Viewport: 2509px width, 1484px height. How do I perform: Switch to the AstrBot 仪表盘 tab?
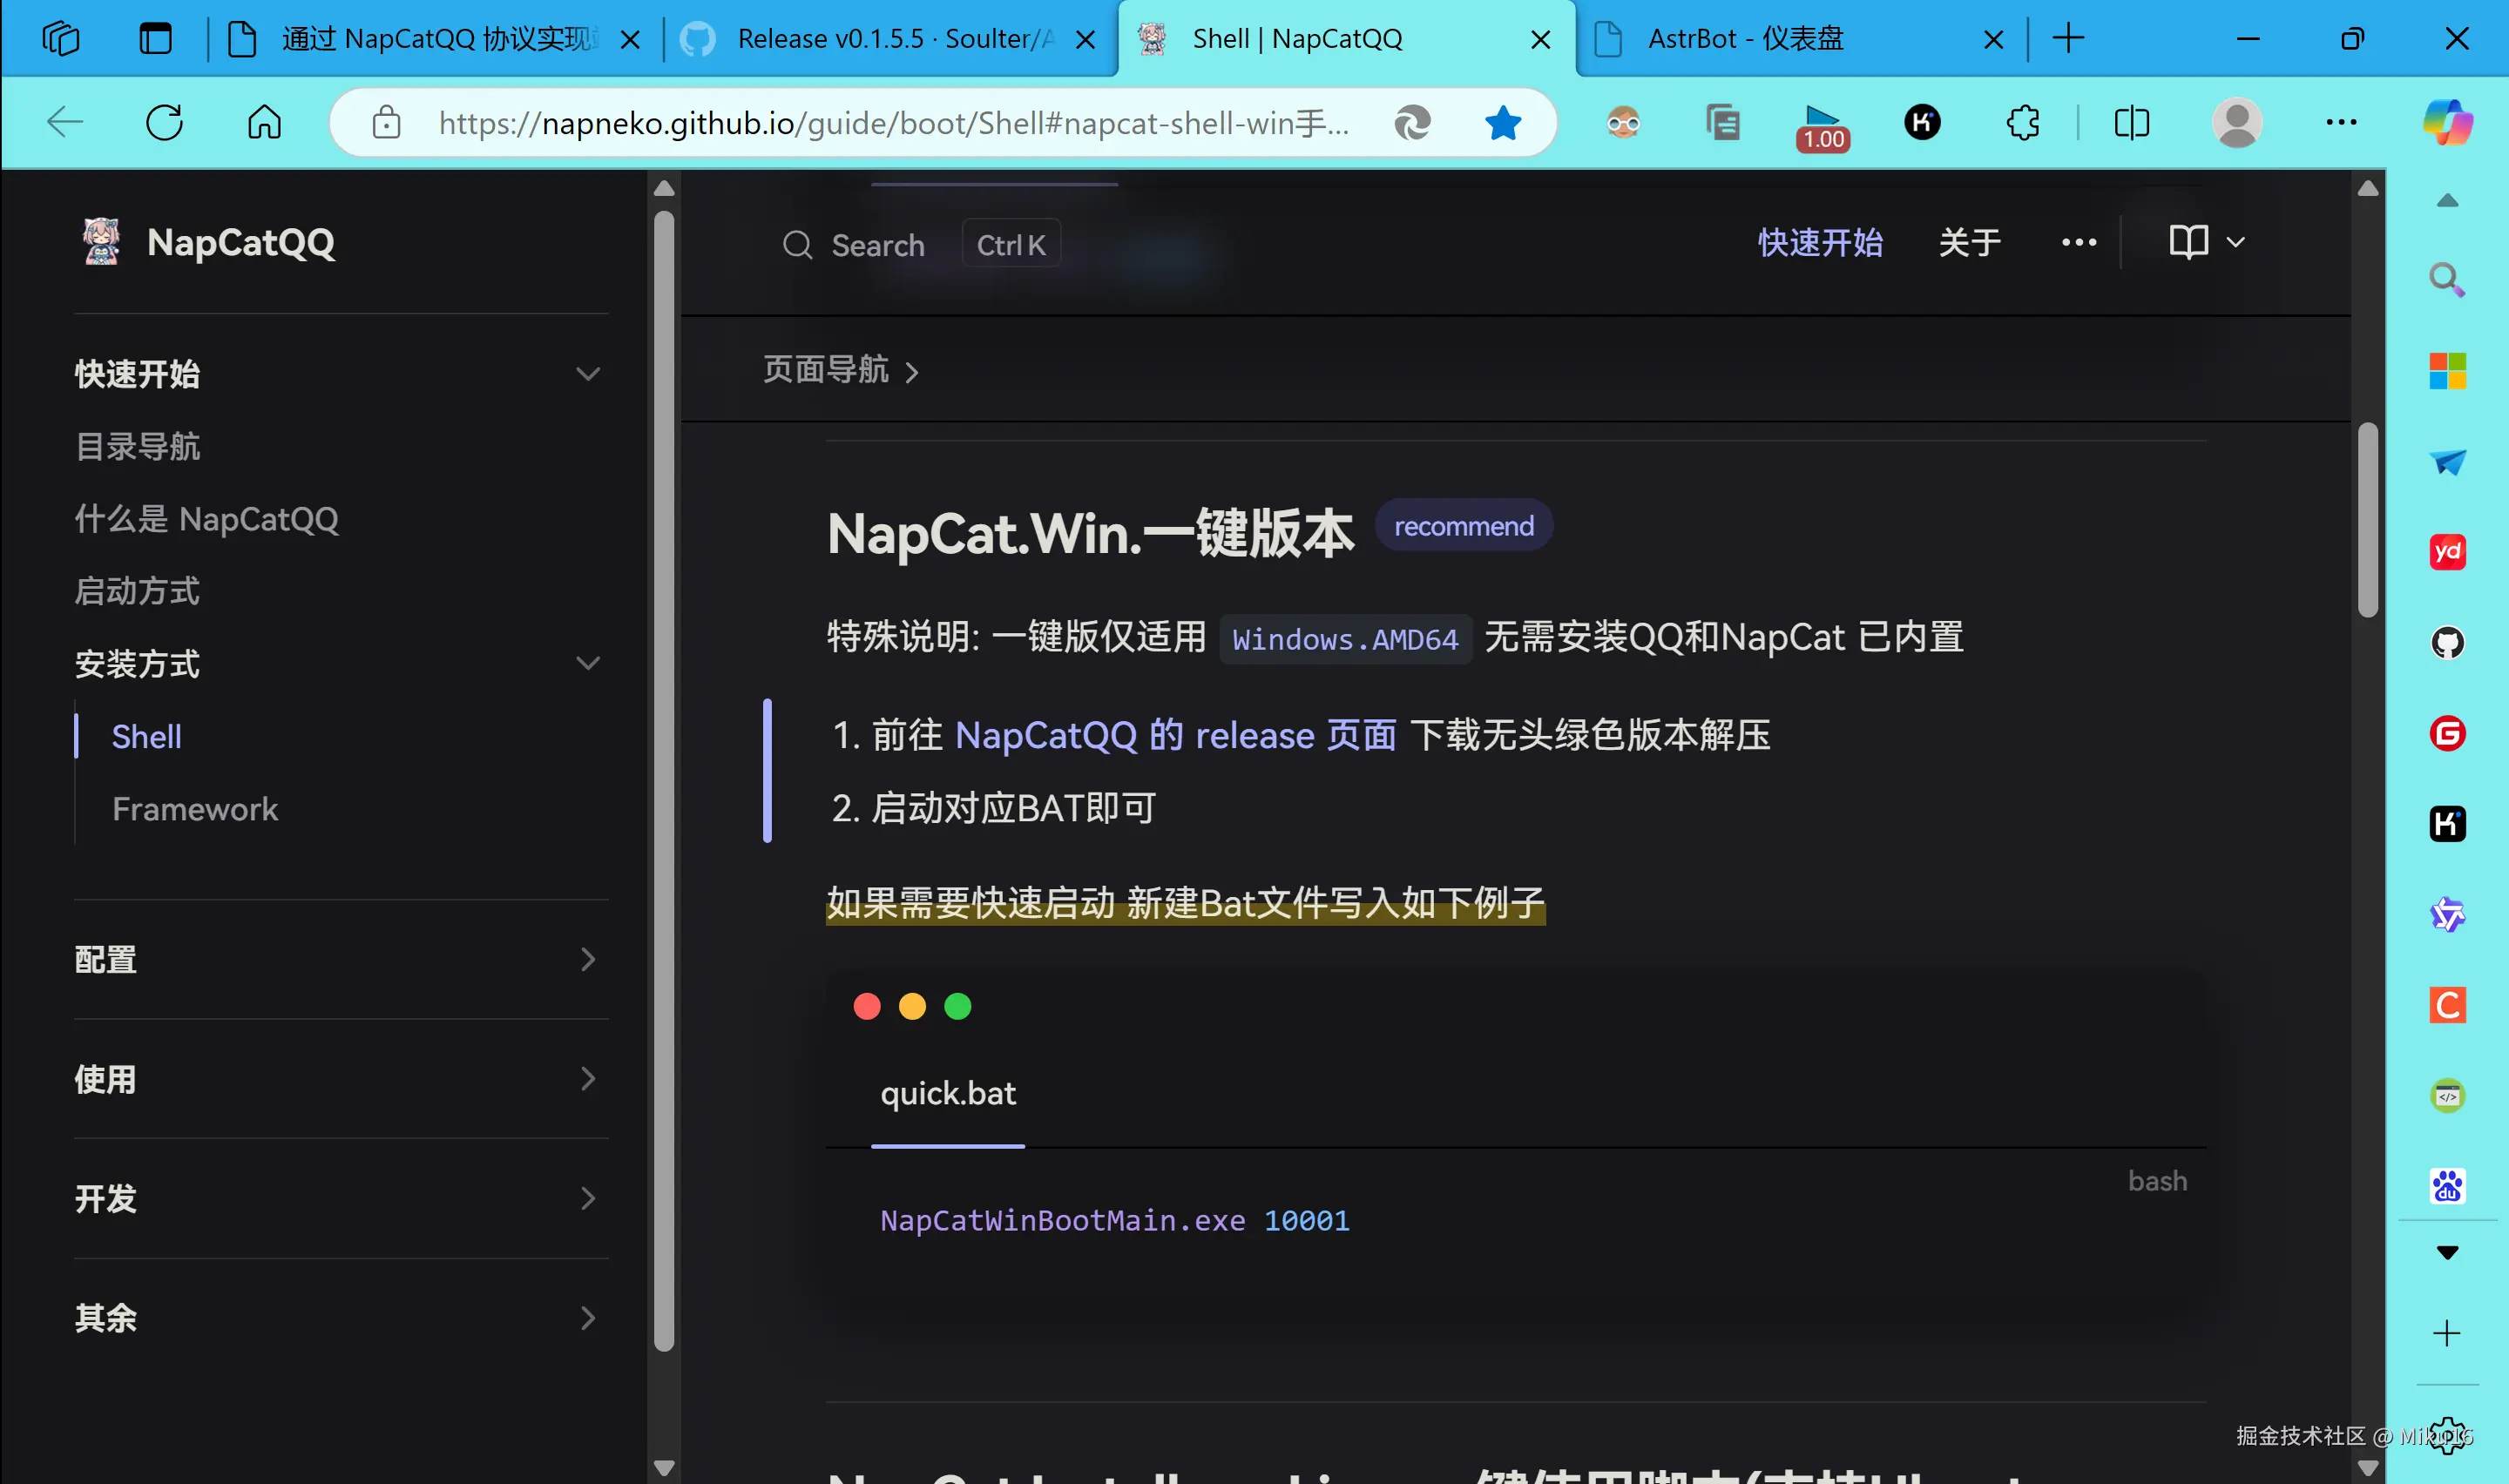[x=1745, y=39]
